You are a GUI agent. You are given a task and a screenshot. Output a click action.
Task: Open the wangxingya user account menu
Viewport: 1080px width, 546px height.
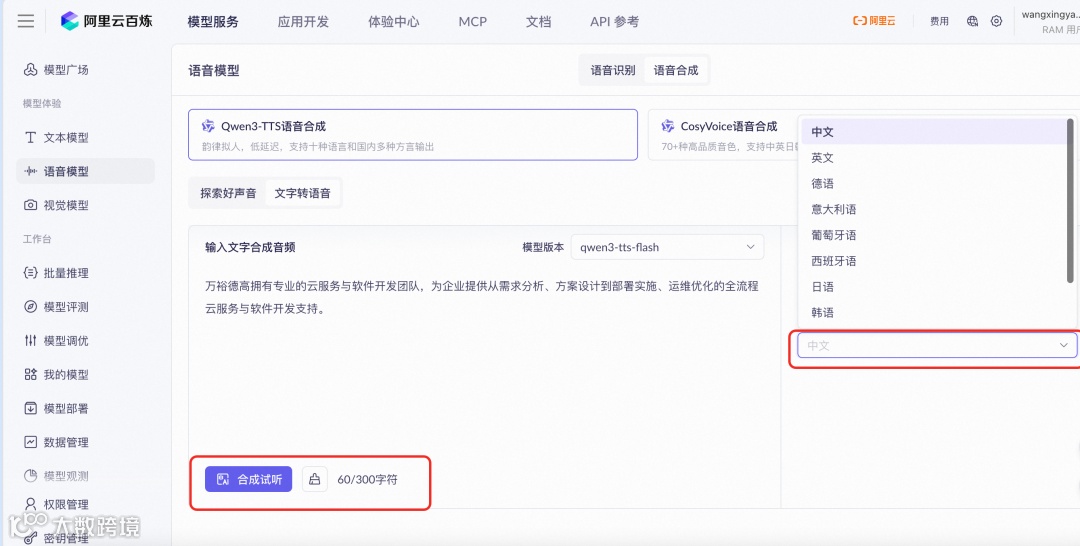(1050, 21)
